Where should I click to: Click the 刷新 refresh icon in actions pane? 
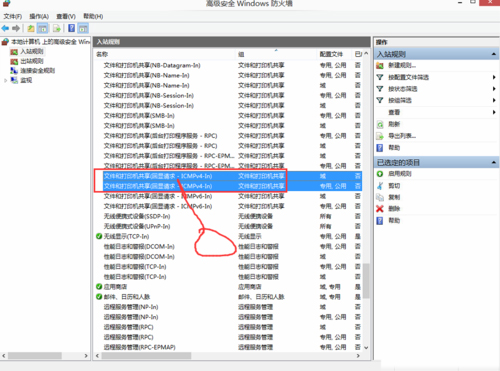(x=380, y=124)
